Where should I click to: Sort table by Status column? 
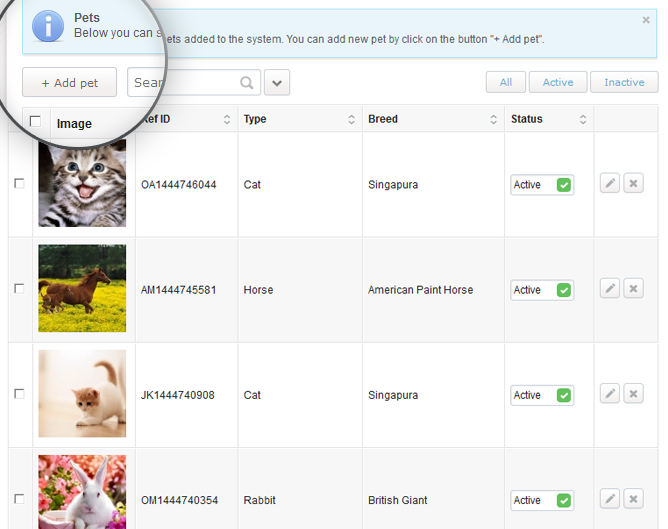[583, 119]
